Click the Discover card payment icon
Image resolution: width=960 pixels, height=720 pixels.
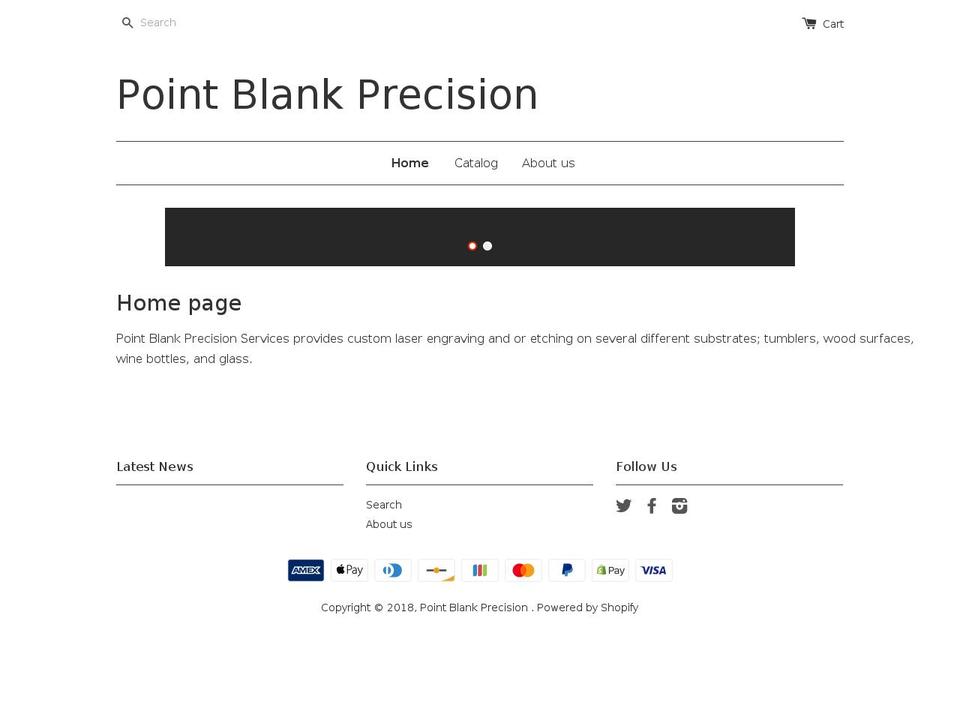coord(436,570)
